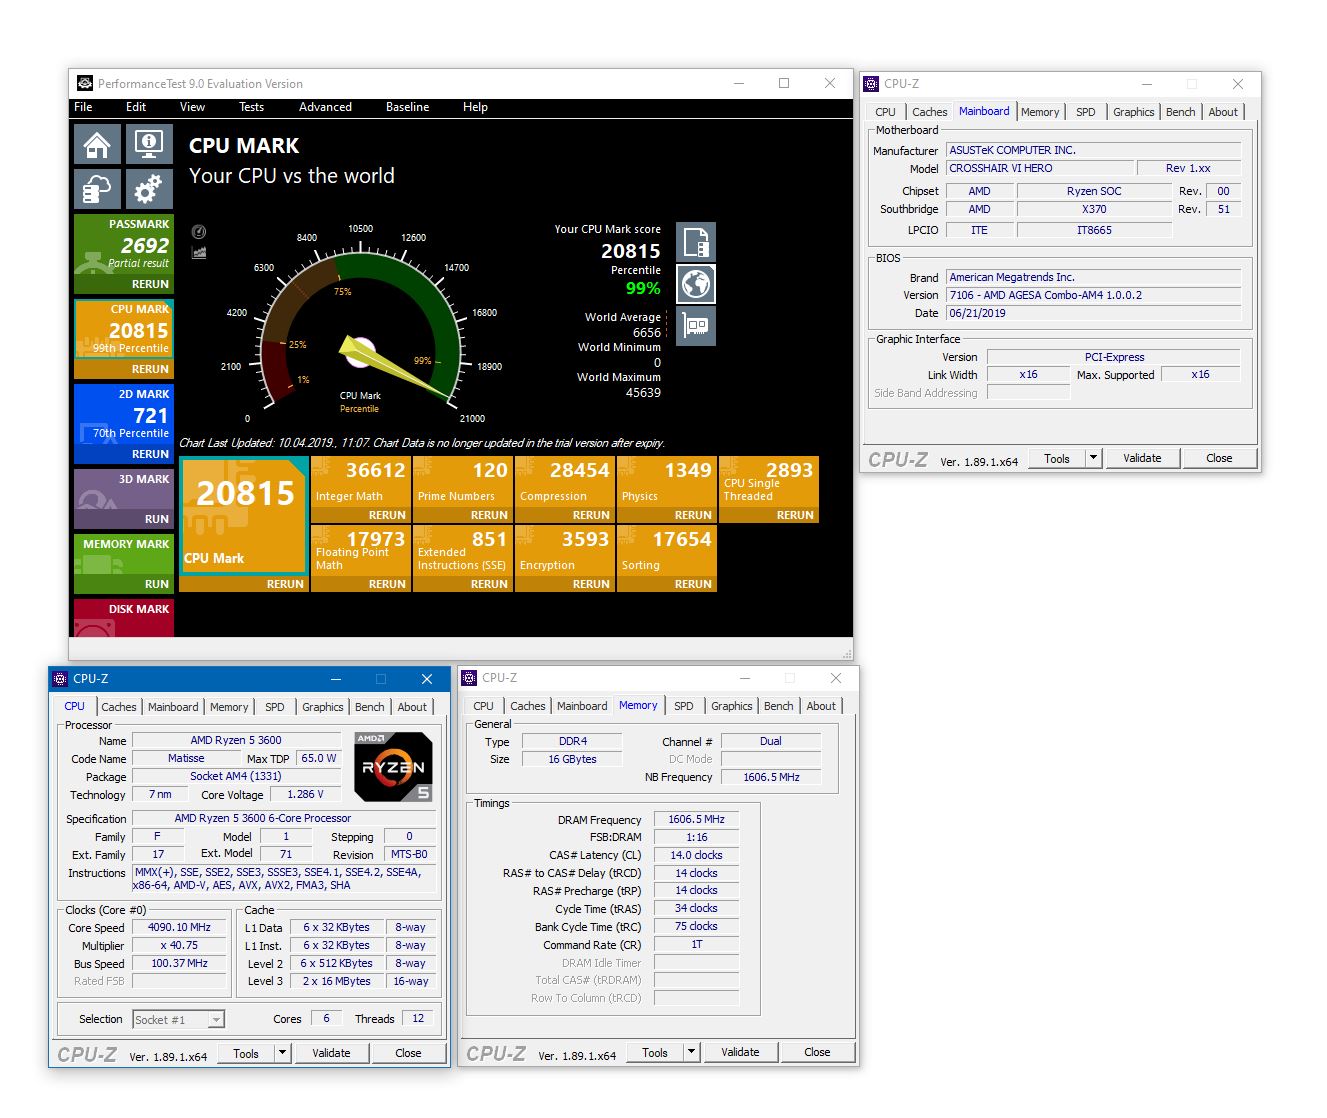Image resolution: width=1327 pixels, height=1118 pixels.
Task: Expand Tools dropdown arrow in CPU-Z Memory window
Action: 691,1052
